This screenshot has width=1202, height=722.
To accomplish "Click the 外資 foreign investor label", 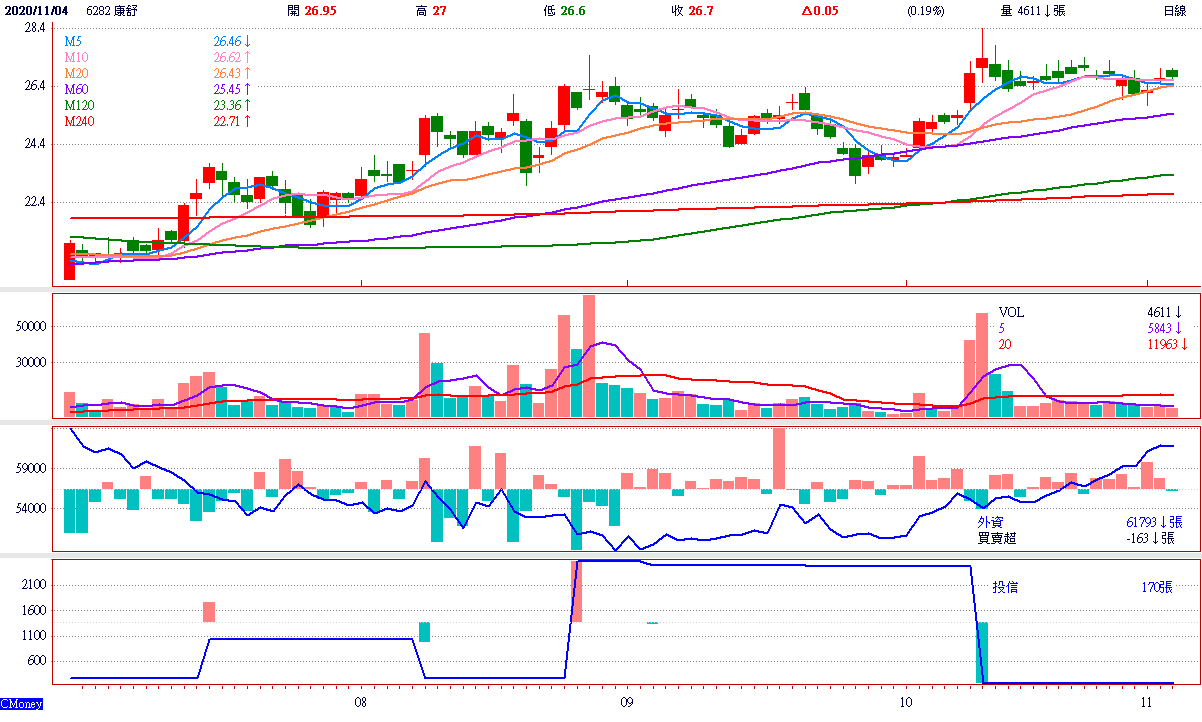I will tap(991, 522).
